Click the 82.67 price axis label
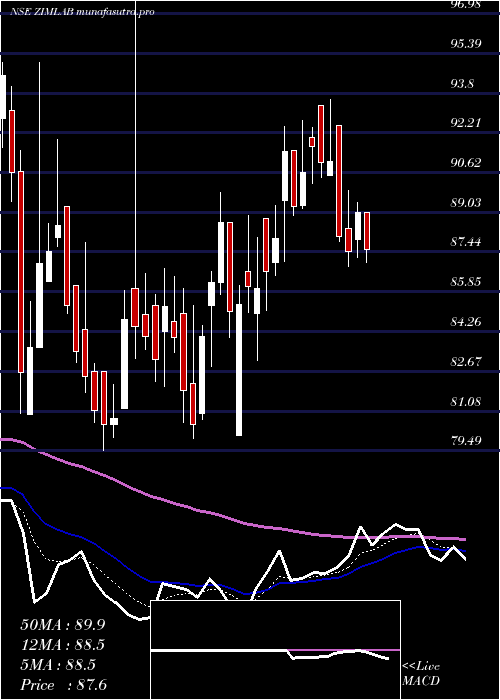This screenshot has width=500, height=700. (x=466, y=361)
